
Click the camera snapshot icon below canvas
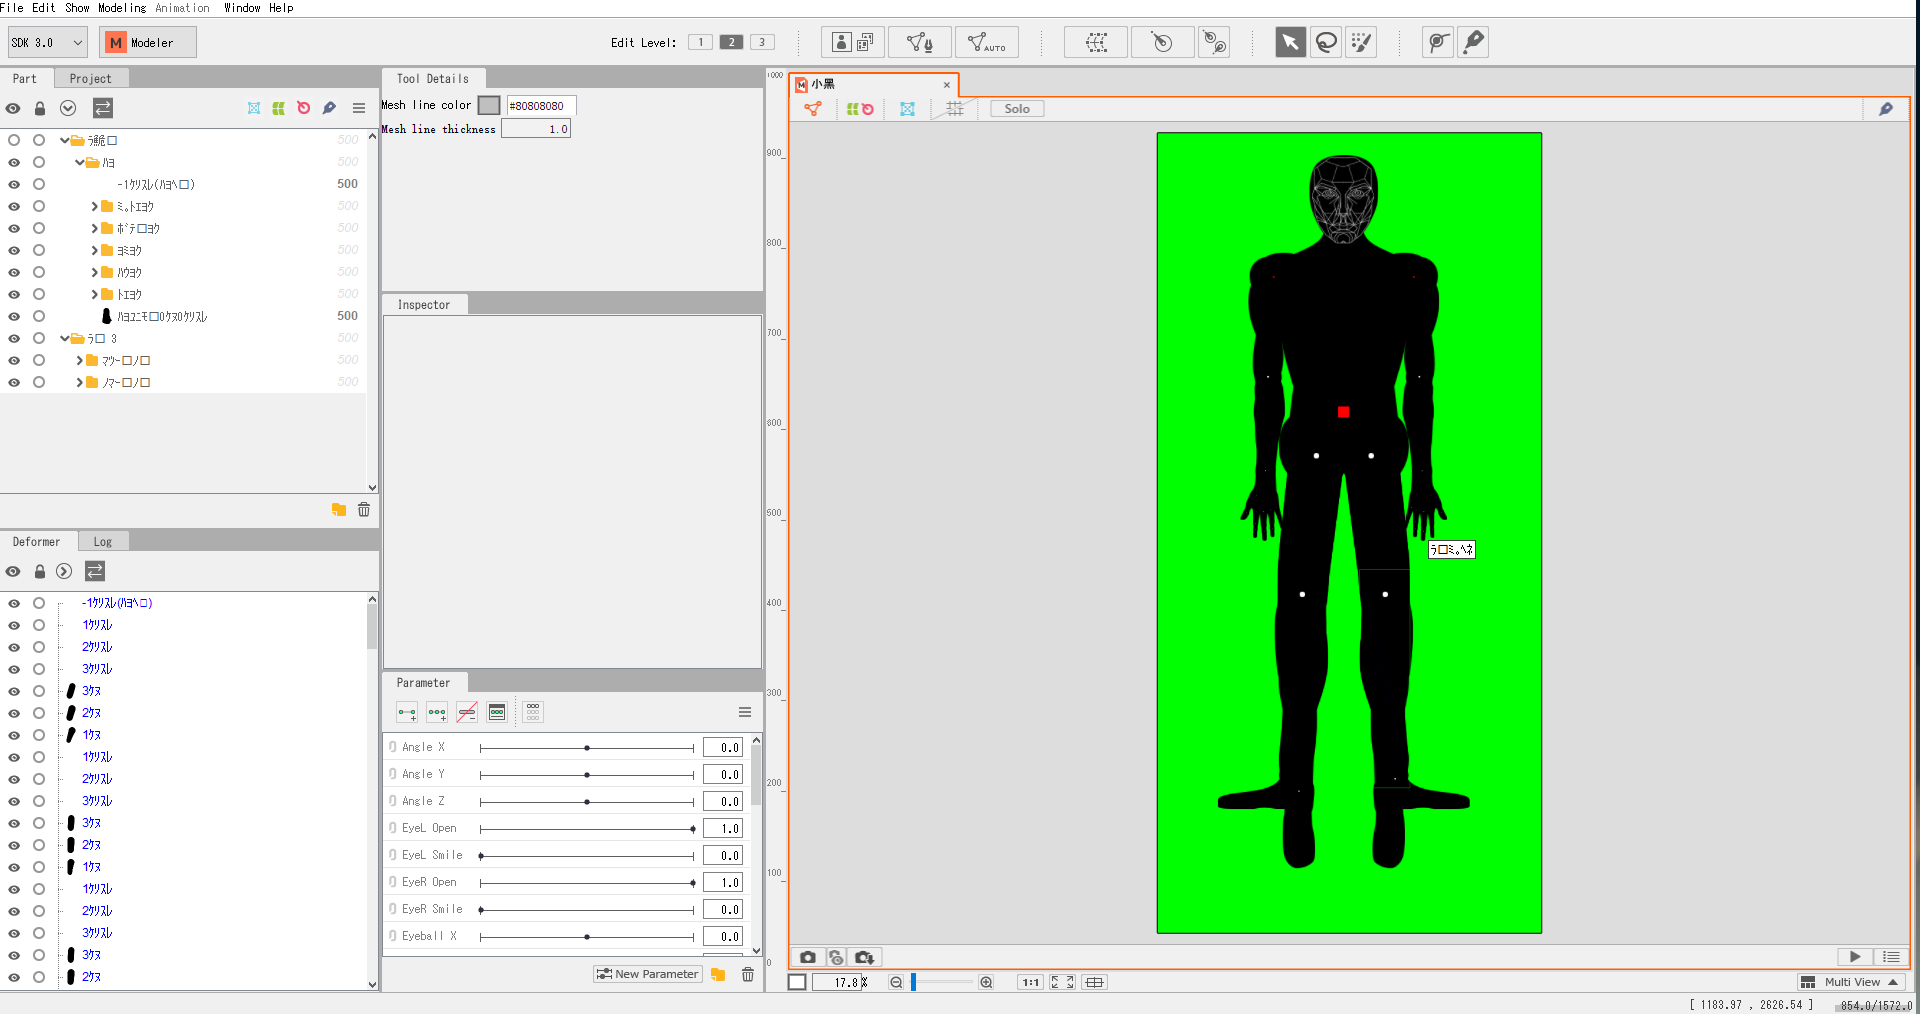807,957
